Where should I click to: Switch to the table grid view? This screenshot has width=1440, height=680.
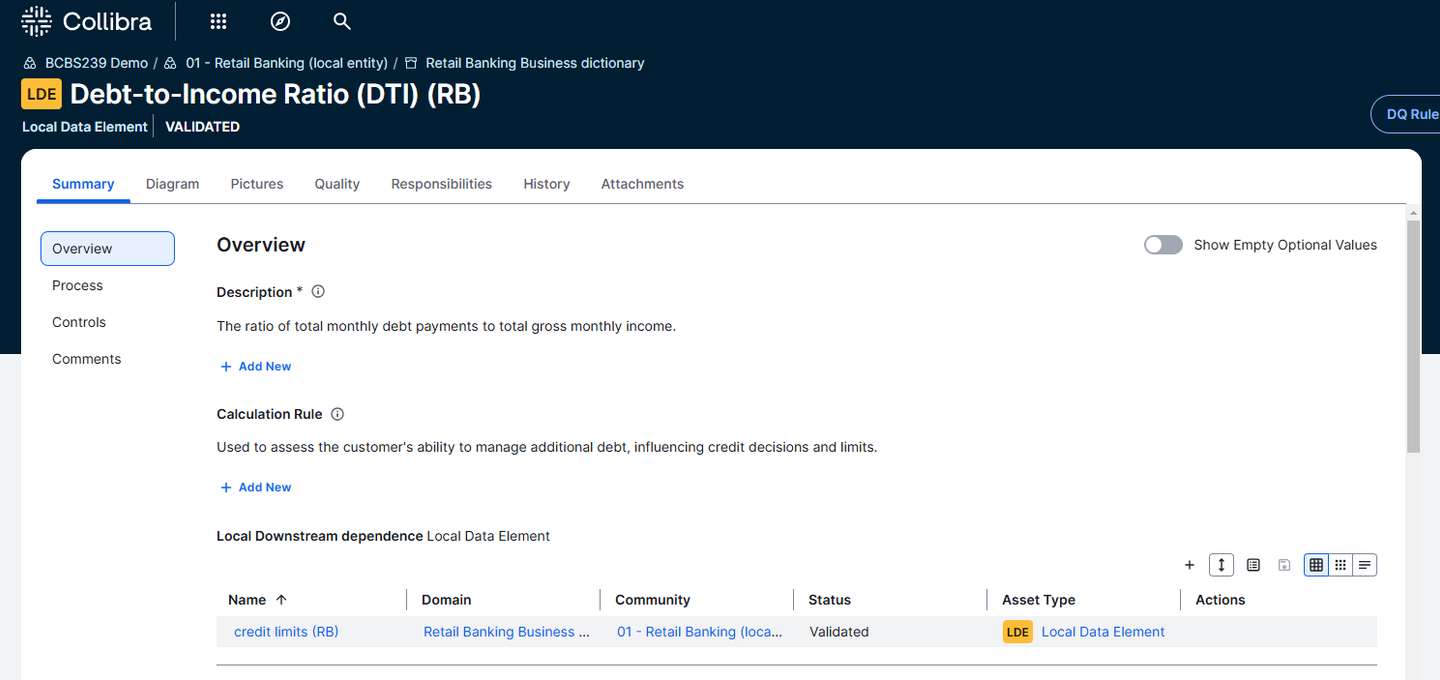1316,565
